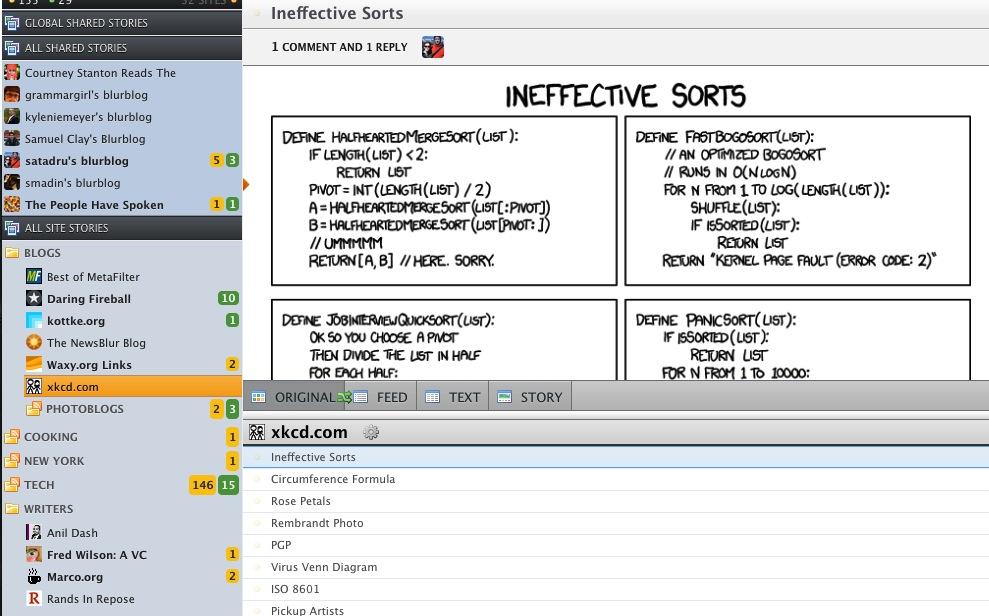Select Rembrandt Photo story
The height and width of the screenshot is (616, 989).
point(616,523)
